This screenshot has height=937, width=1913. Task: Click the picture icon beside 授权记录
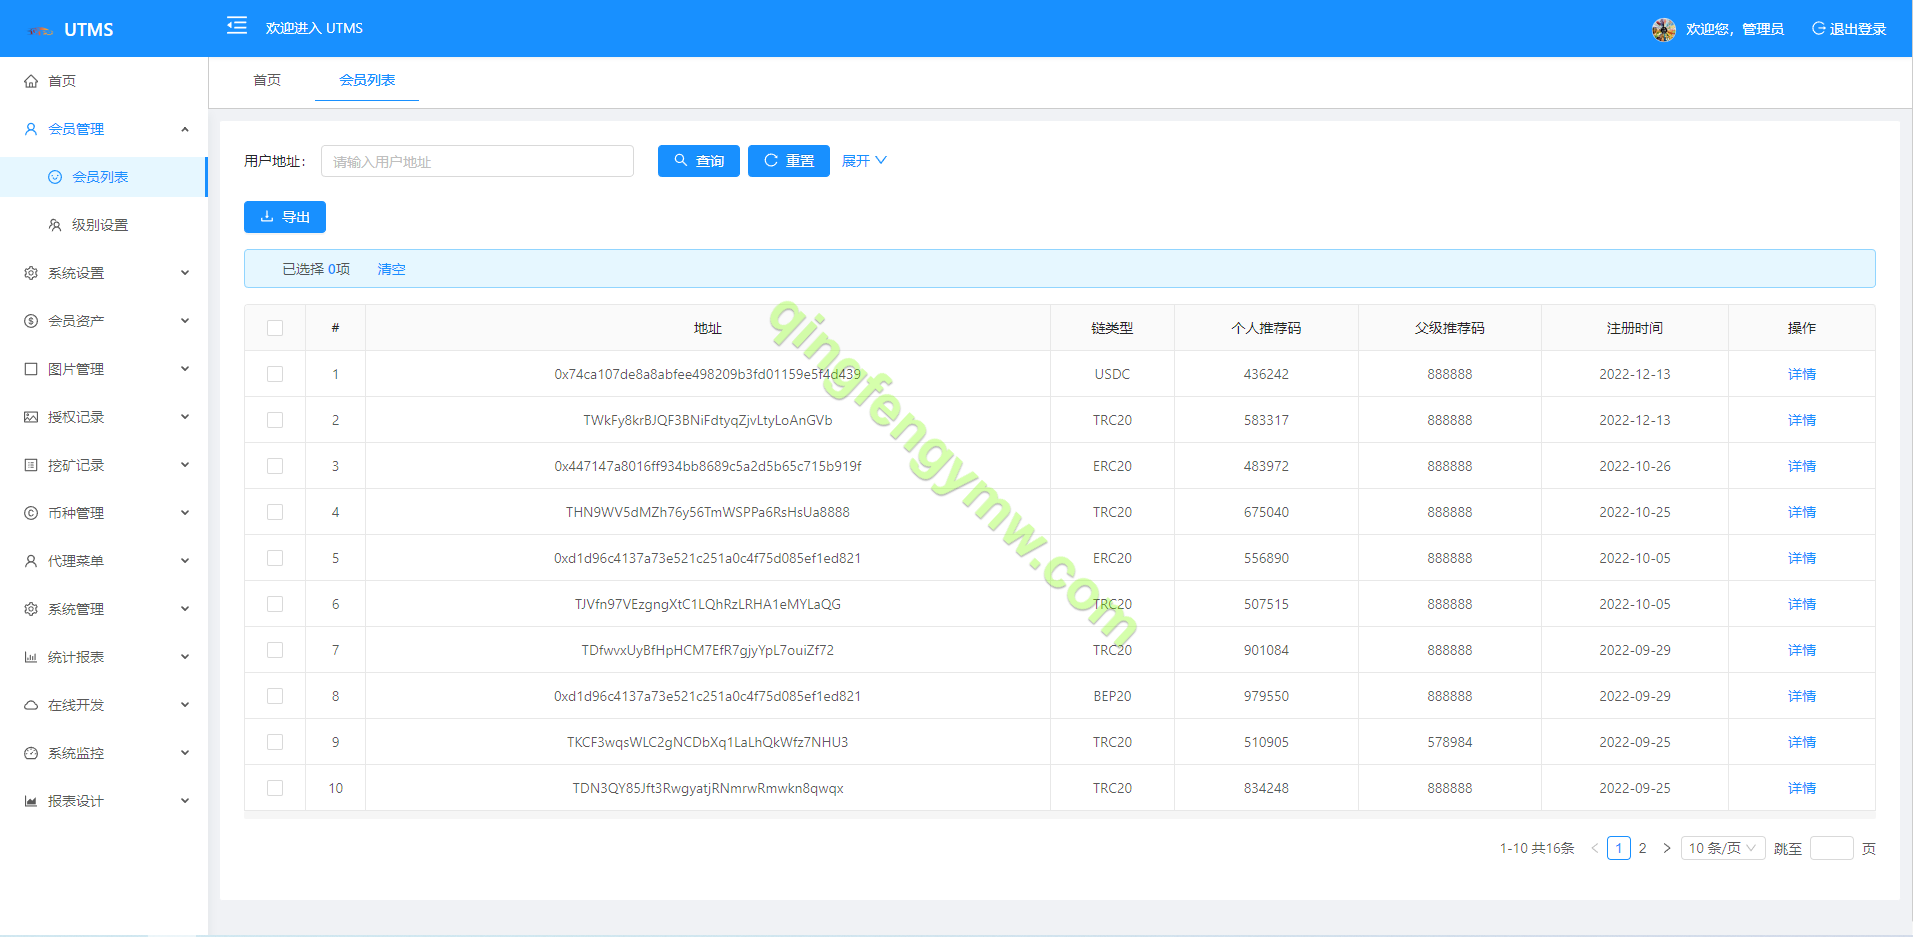click(31, 417)
